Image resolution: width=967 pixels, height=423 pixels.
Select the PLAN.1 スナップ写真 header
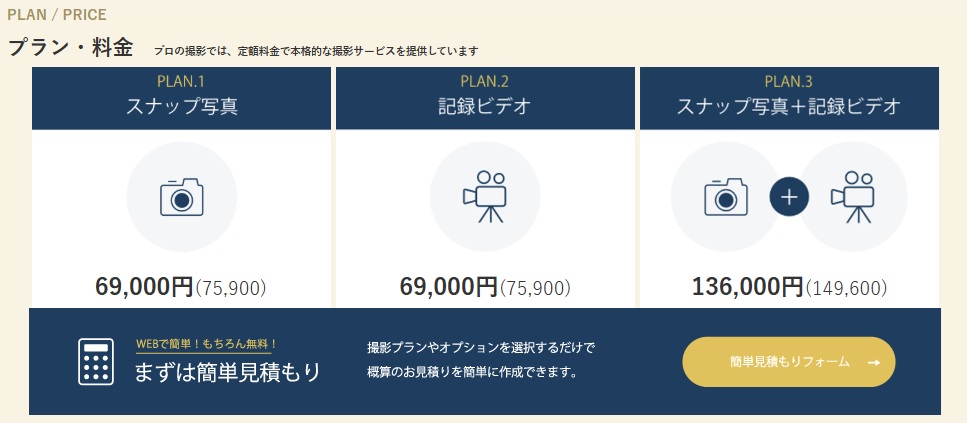tap(182, 98)
